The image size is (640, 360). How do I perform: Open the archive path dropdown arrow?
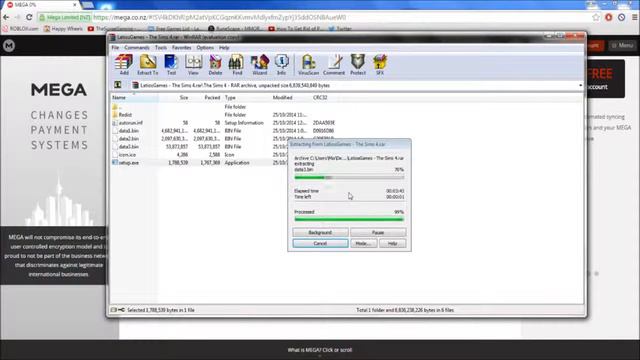pos(580,85)
